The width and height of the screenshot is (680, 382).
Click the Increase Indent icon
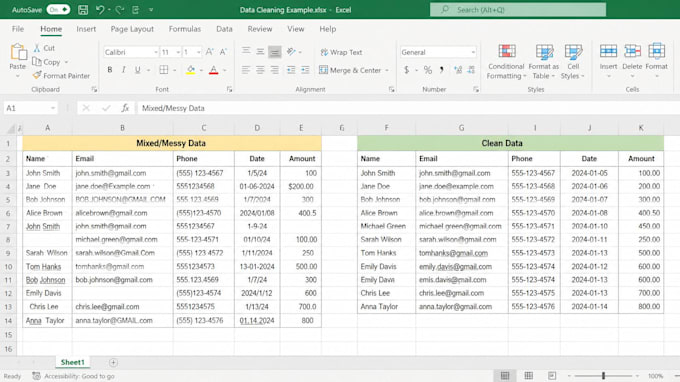coord(305,70)
